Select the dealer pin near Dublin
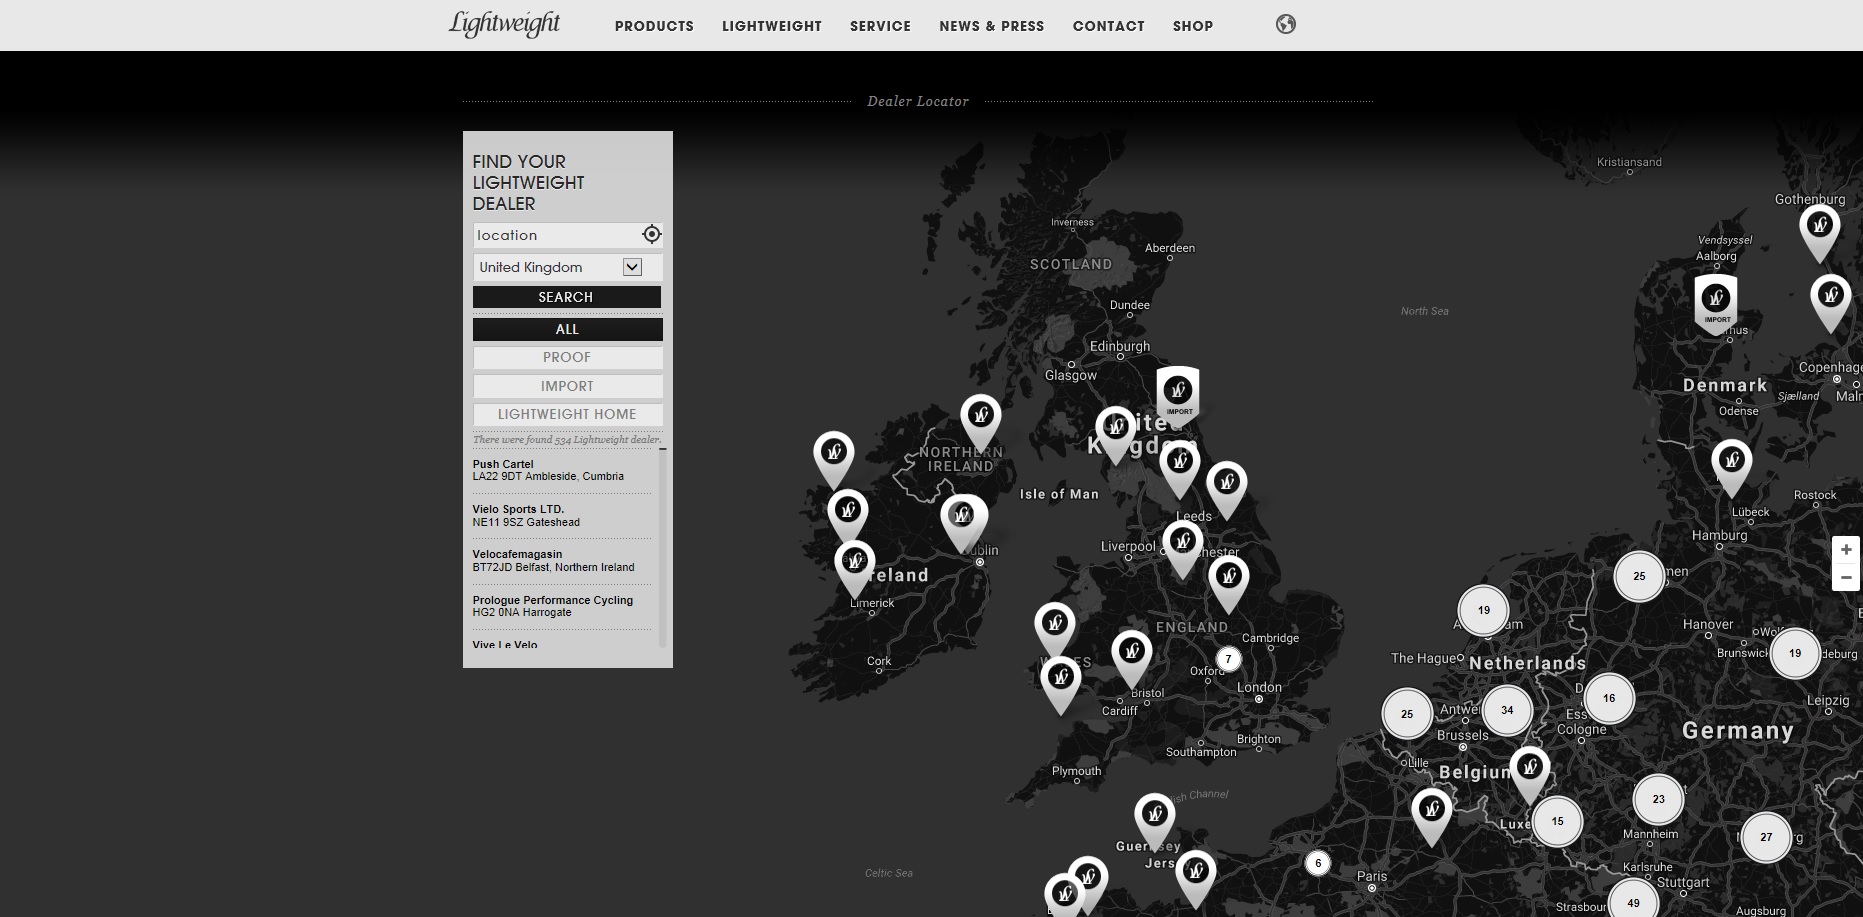Viewport: 1863px width, 917px height. click(963, 522)
